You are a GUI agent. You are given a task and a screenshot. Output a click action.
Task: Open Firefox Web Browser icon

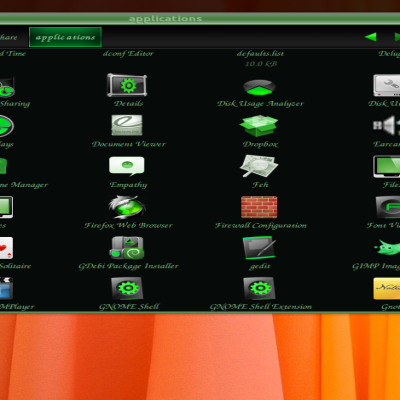(x=127, y=207)
